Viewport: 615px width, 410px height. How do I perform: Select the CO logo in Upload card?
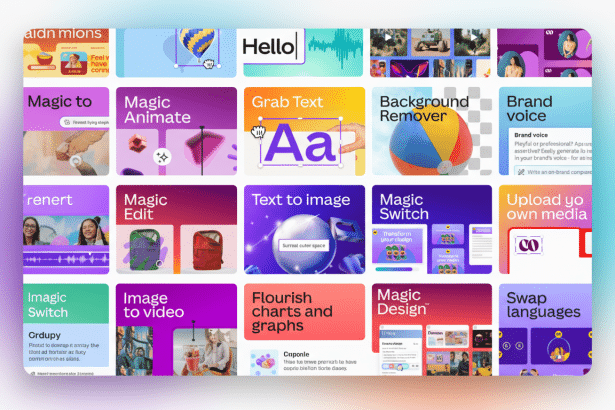coord(529,245)
